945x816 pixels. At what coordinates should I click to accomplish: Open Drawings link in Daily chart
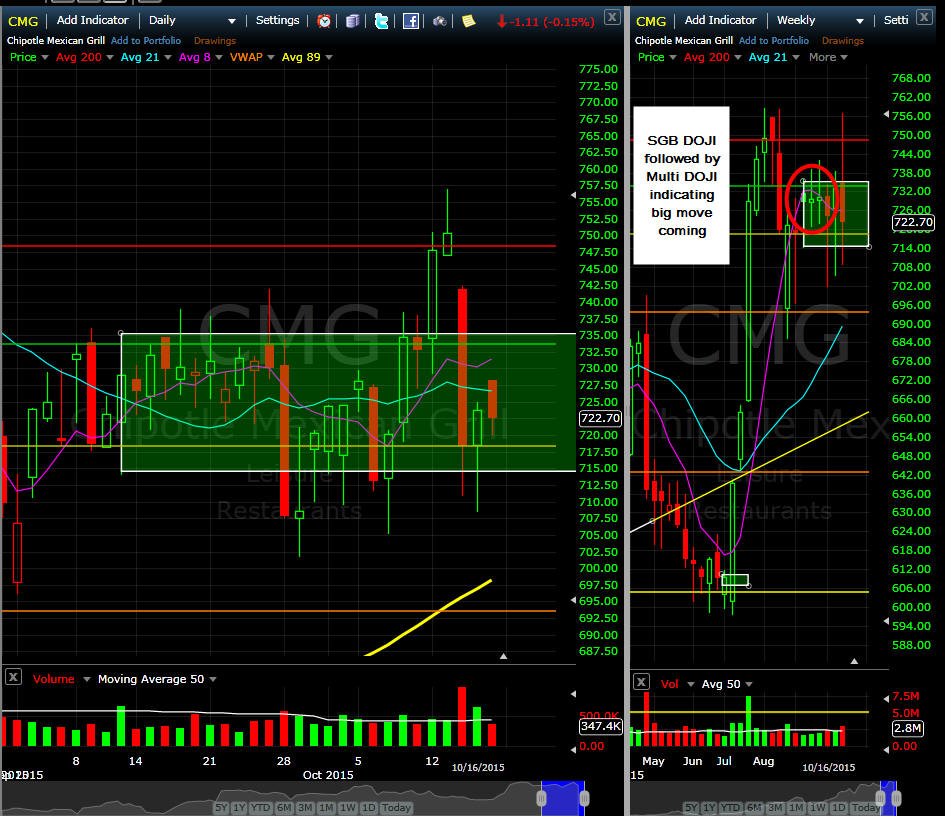(x=215, y=40)
